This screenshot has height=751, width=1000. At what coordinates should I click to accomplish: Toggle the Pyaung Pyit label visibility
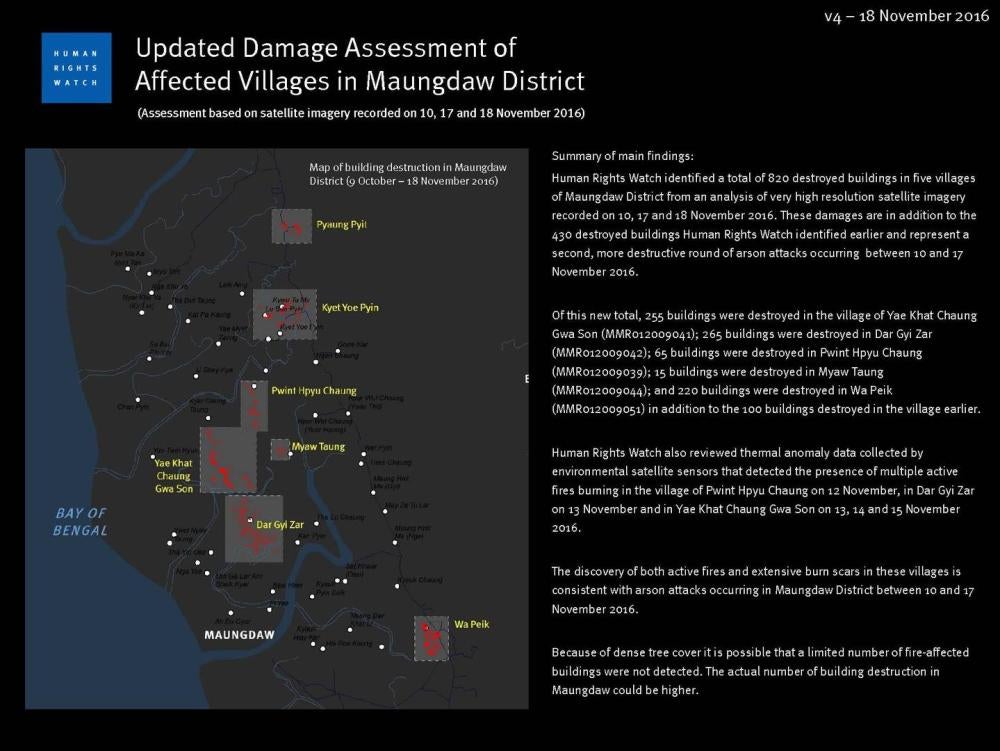tap(341, 225)
